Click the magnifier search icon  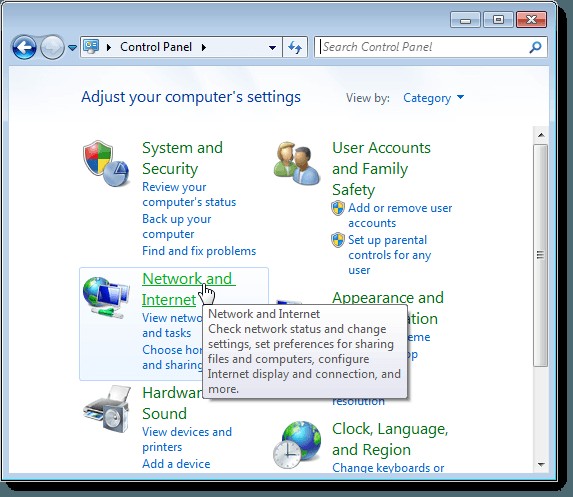[x=535, y=47]
